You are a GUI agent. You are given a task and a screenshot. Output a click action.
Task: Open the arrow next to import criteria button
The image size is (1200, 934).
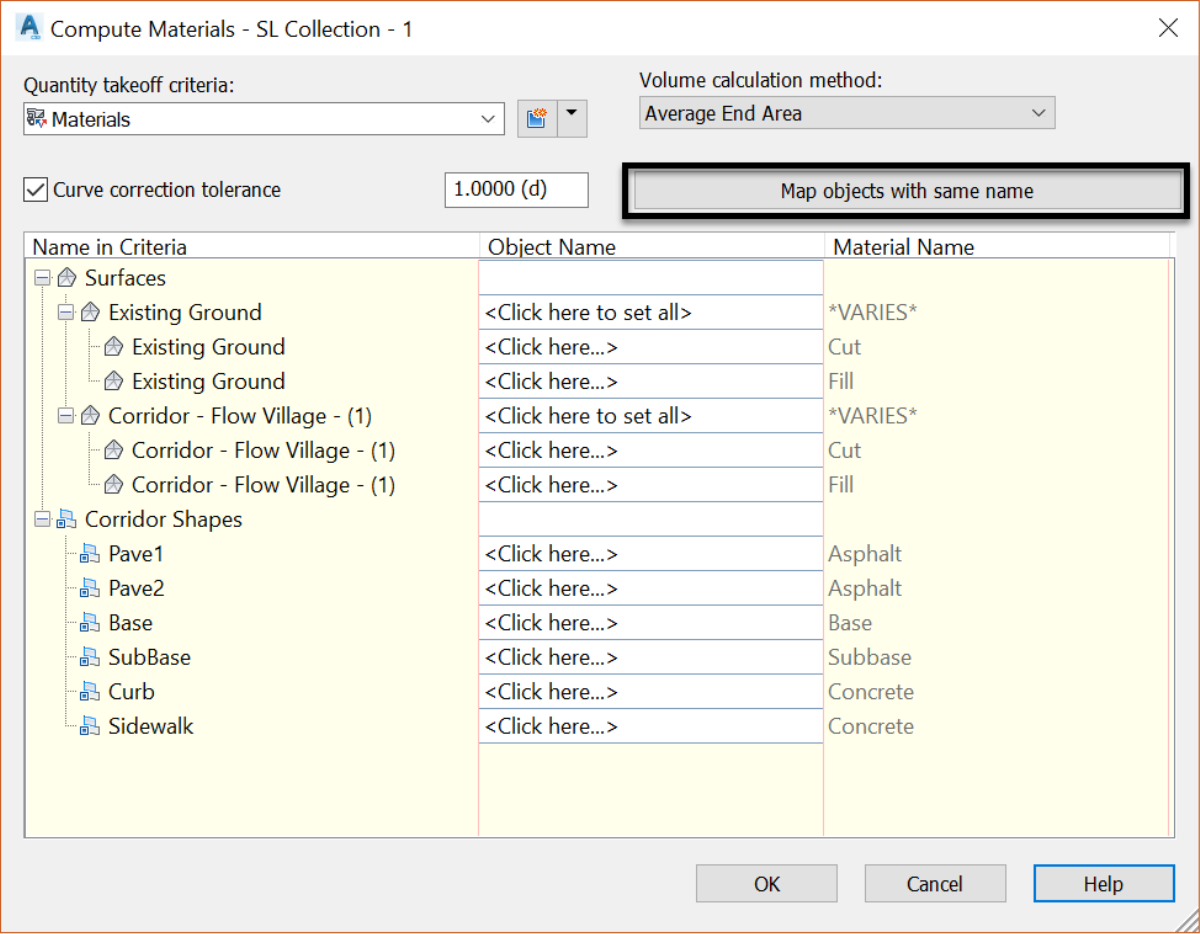coord(571,119)
